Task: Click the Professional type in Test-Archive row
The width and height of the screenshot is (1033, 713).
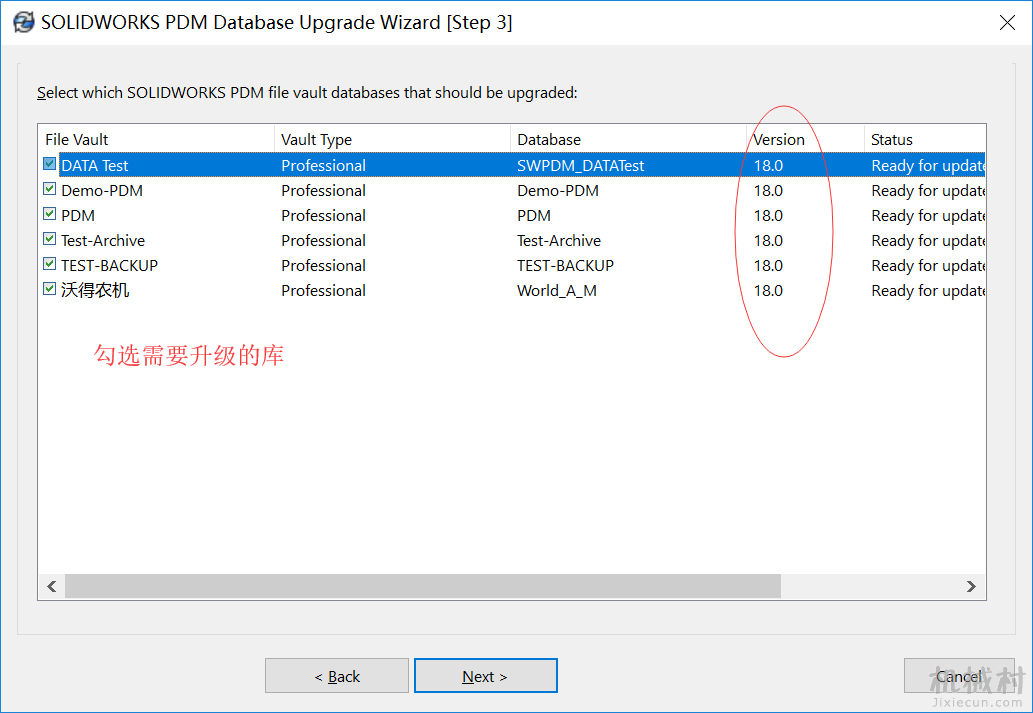Action: point(323,241)
